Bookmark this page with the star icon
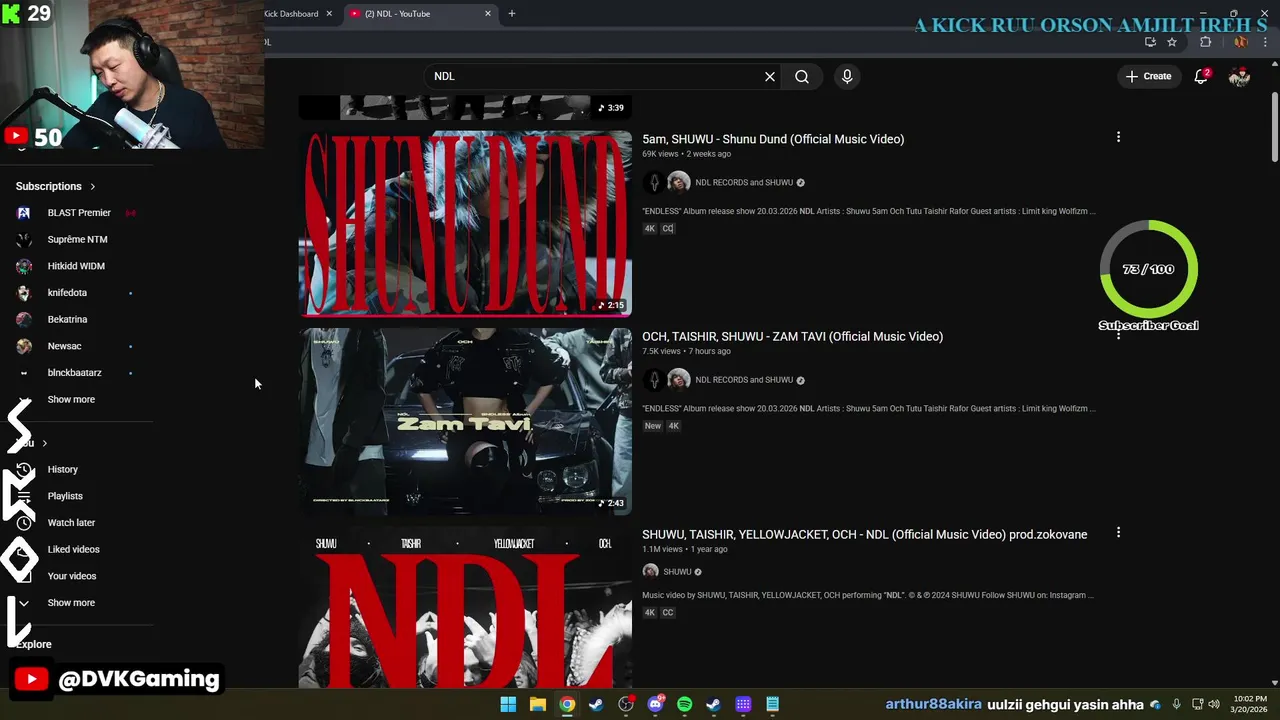The width and height of the screenshot is (1280, 720). 1172,42
